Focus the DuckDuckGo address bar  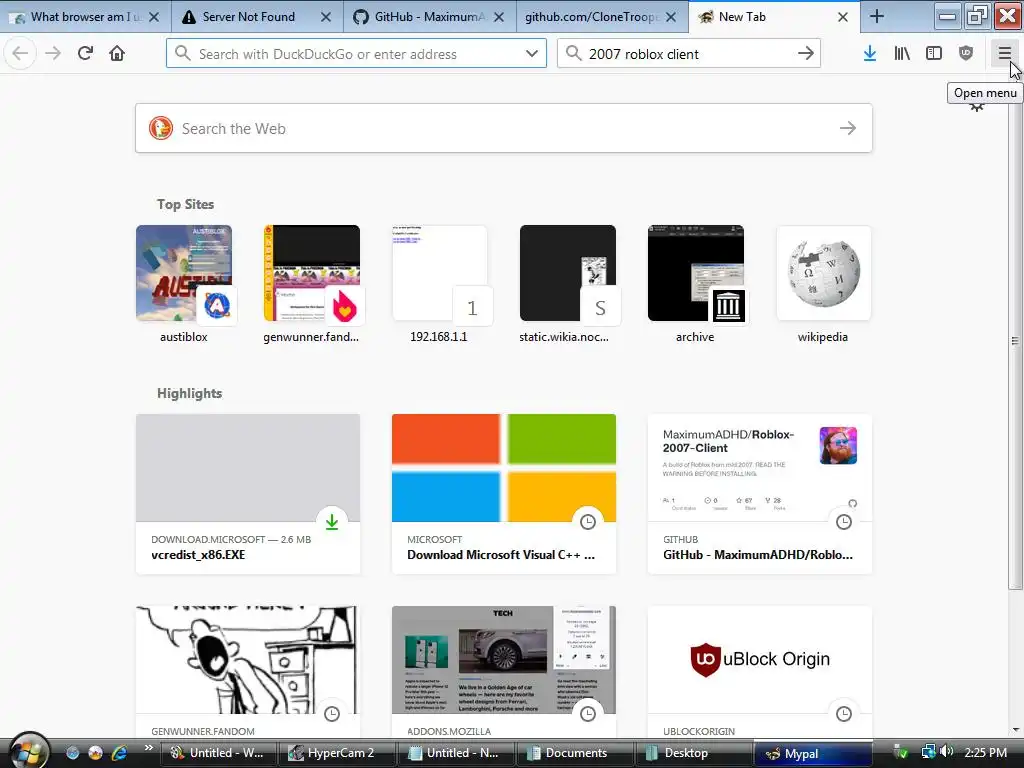pos(356,54)
